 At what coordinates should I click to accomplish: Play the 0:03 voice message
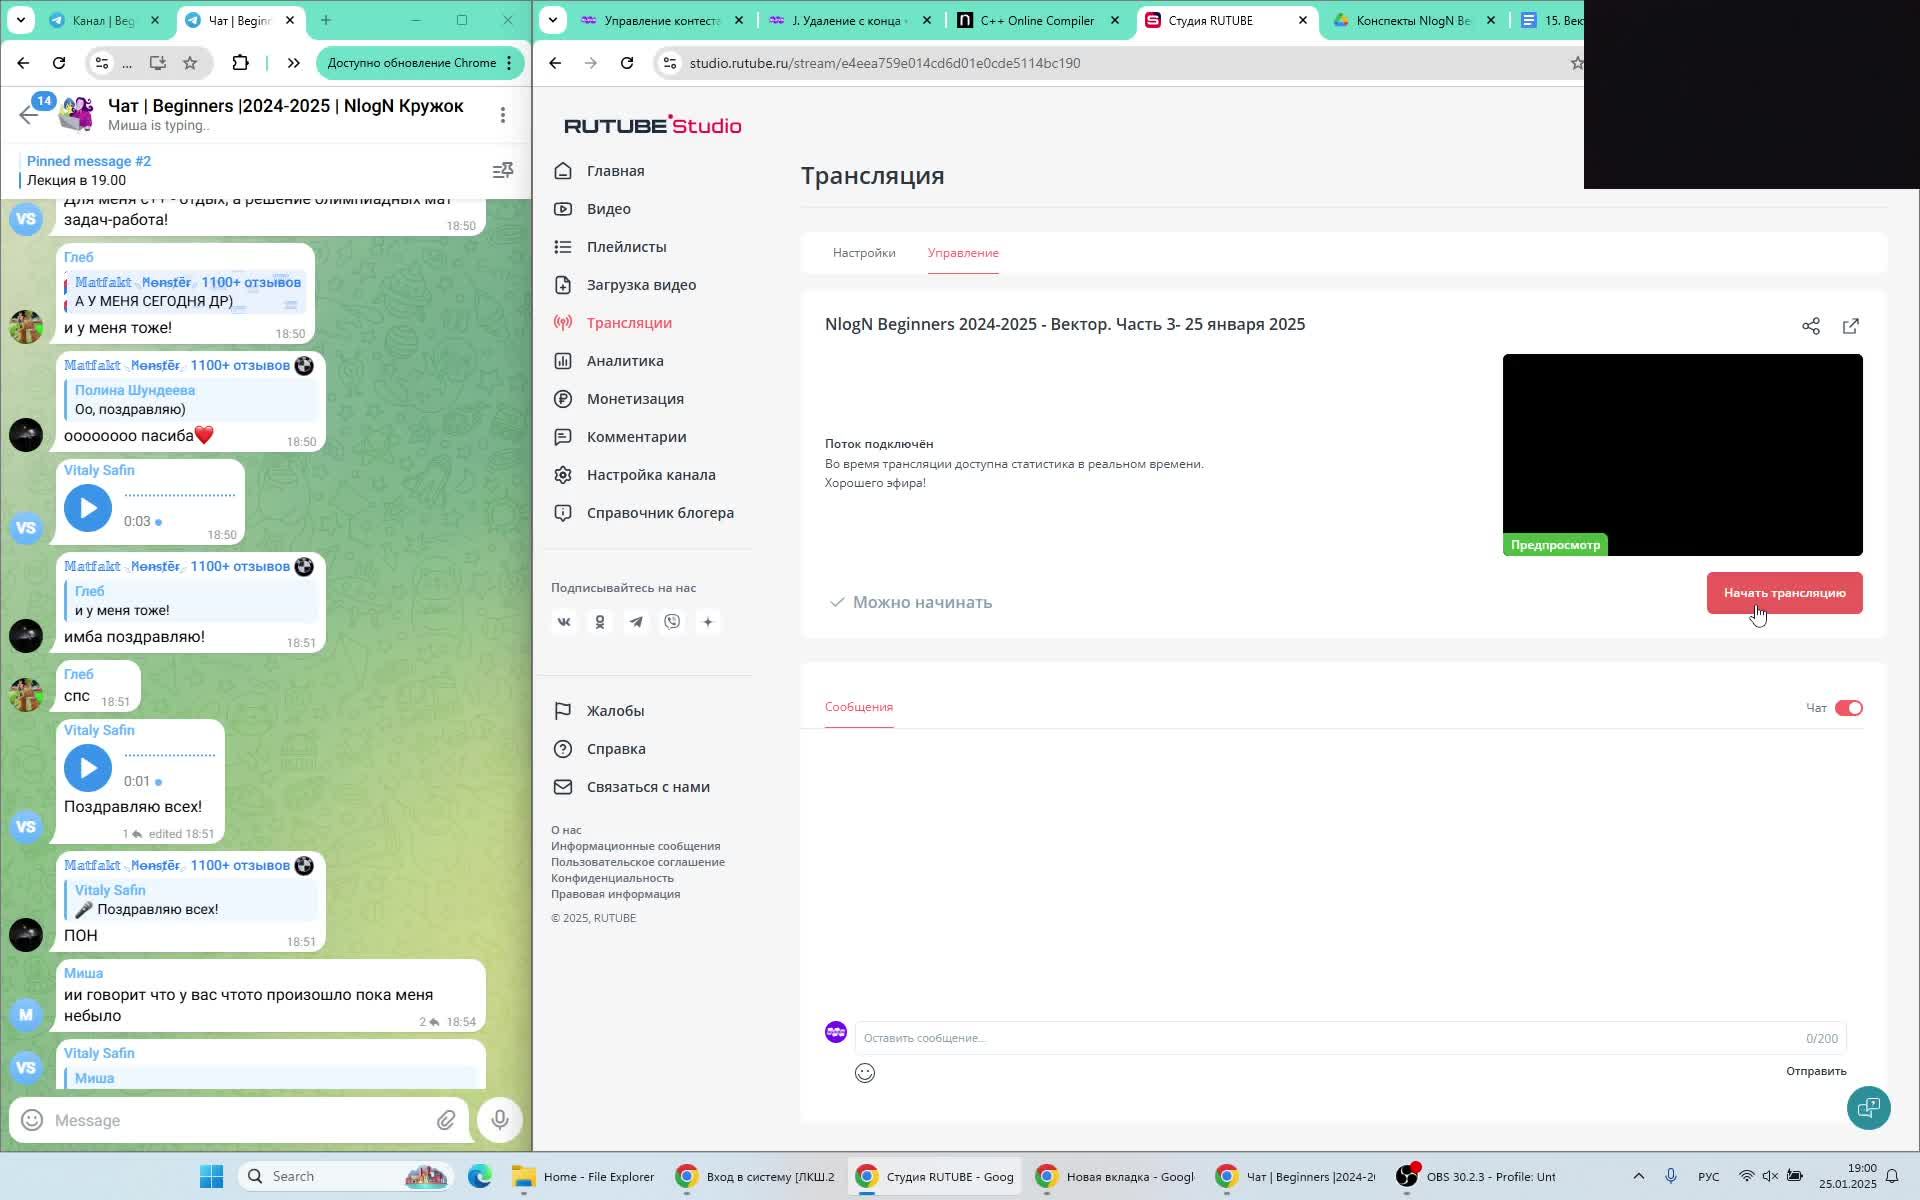tap(88, 508)
